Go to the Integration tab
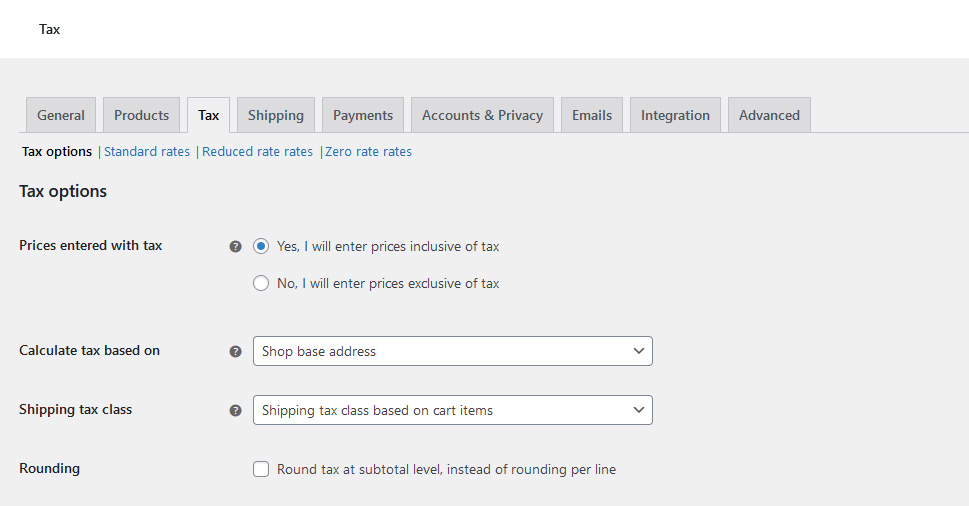969x506 pixels. pos(675,115)
